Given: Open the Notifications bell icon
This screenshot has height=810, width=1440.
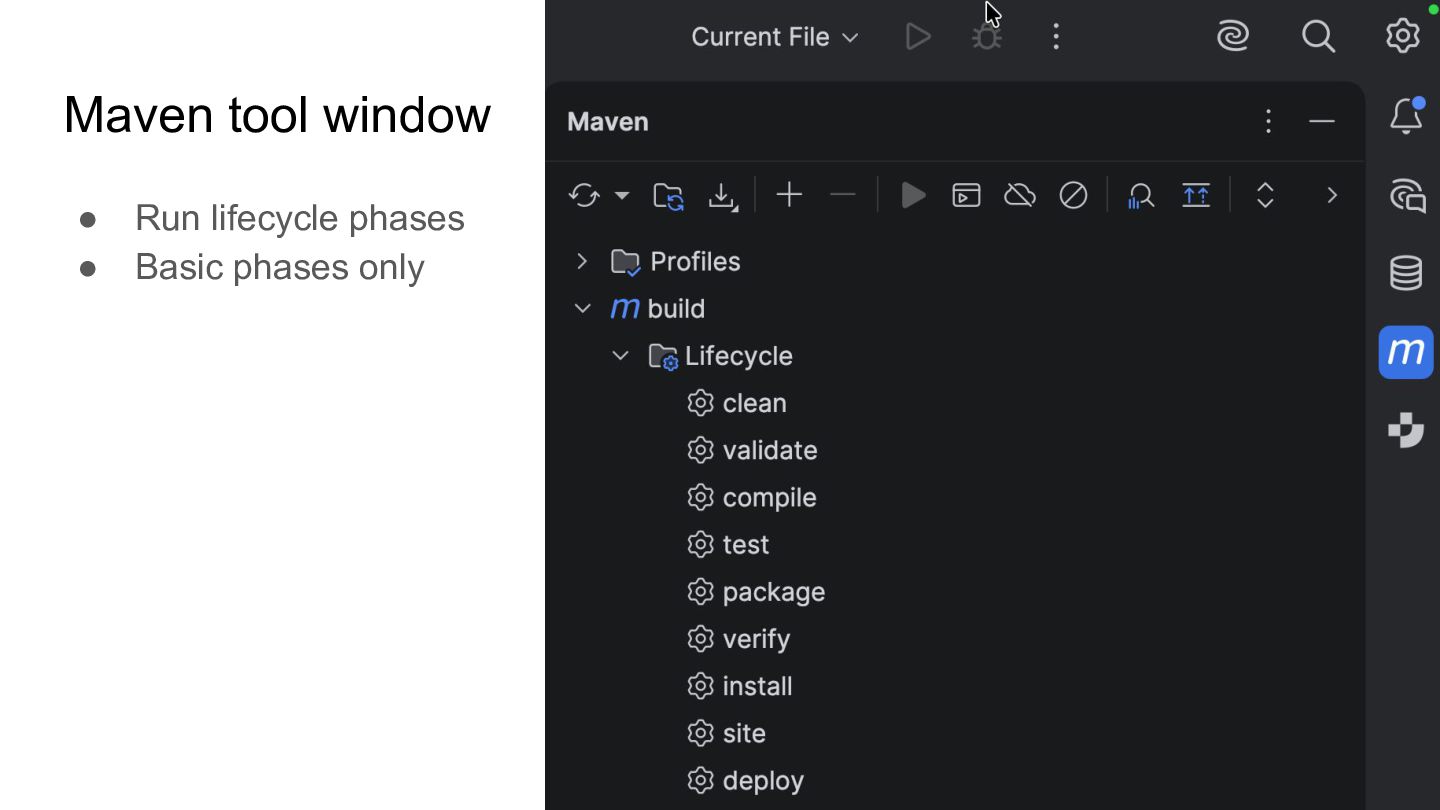Looking at the screenshot, I should point(1406,117).
